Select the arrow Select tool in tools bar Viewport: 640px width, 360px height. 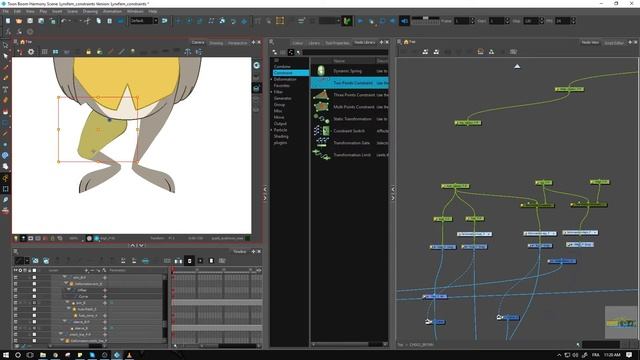pyautogui.click(x=5, y=56)
